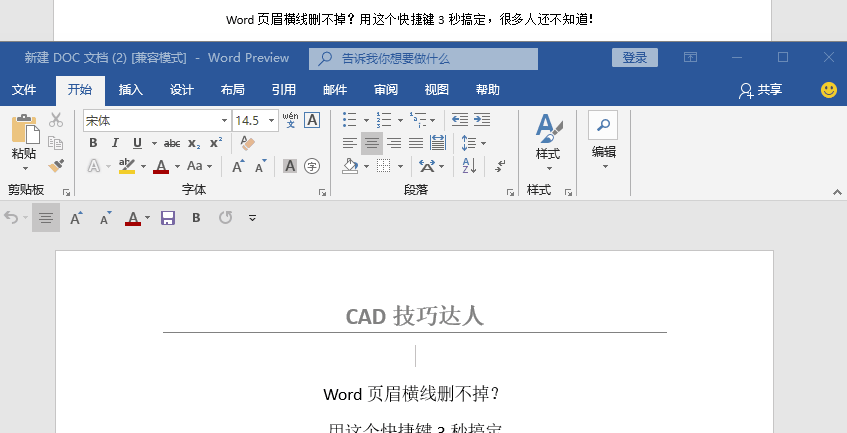847x433 pixels.
Task: Switch to the 设计 tab
Action: pyautogui.click(x=182, y=90)
